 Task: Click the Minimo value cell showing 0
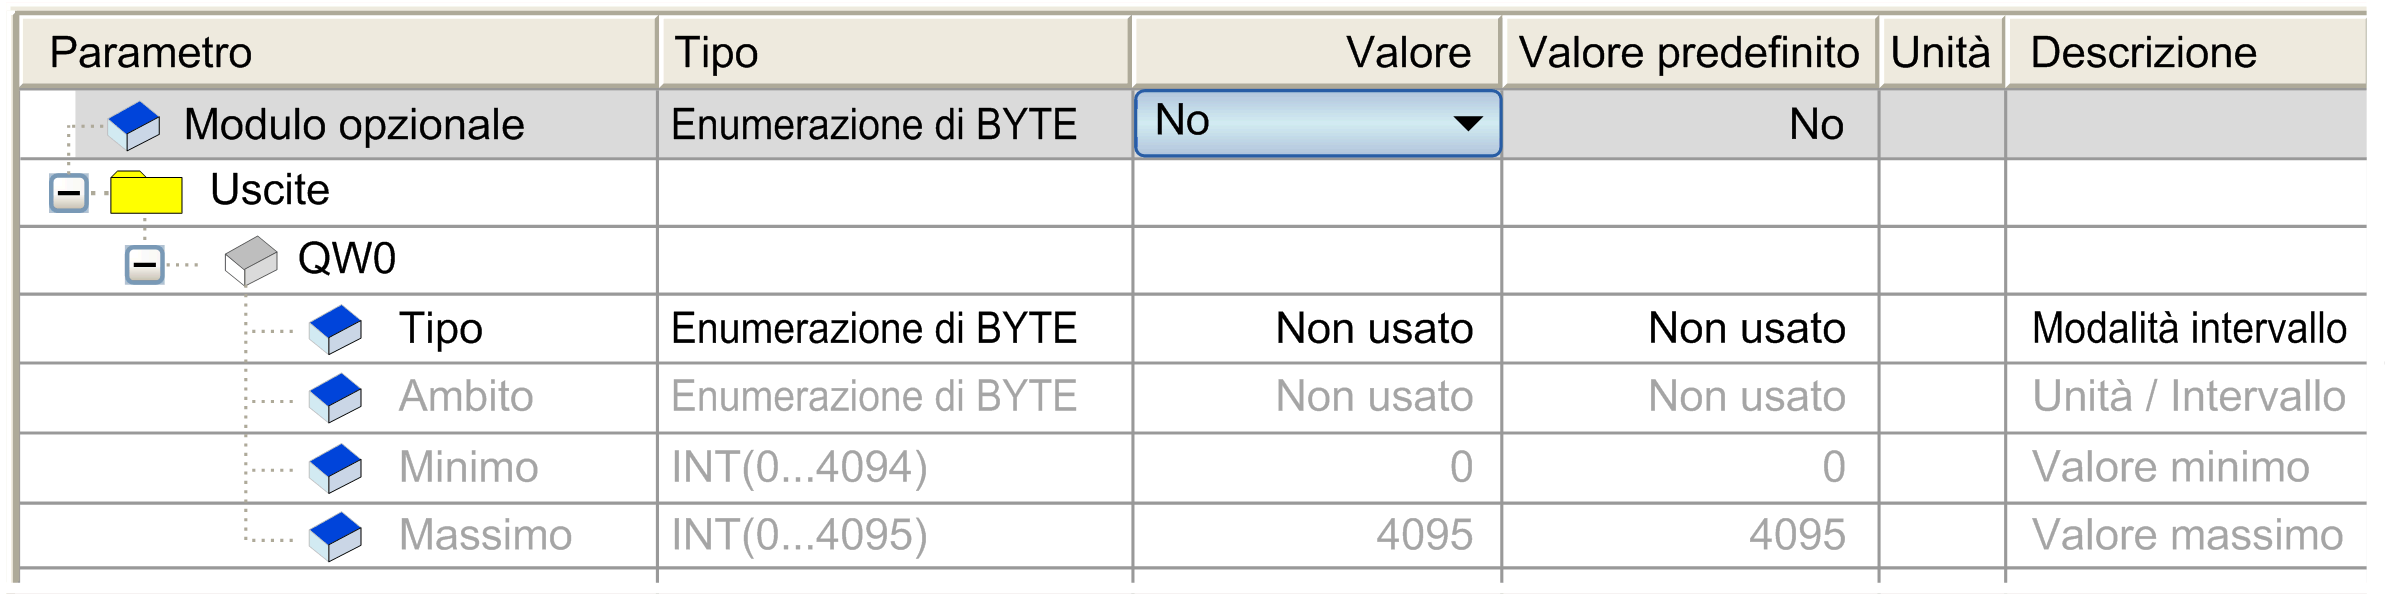(1460, 467)
